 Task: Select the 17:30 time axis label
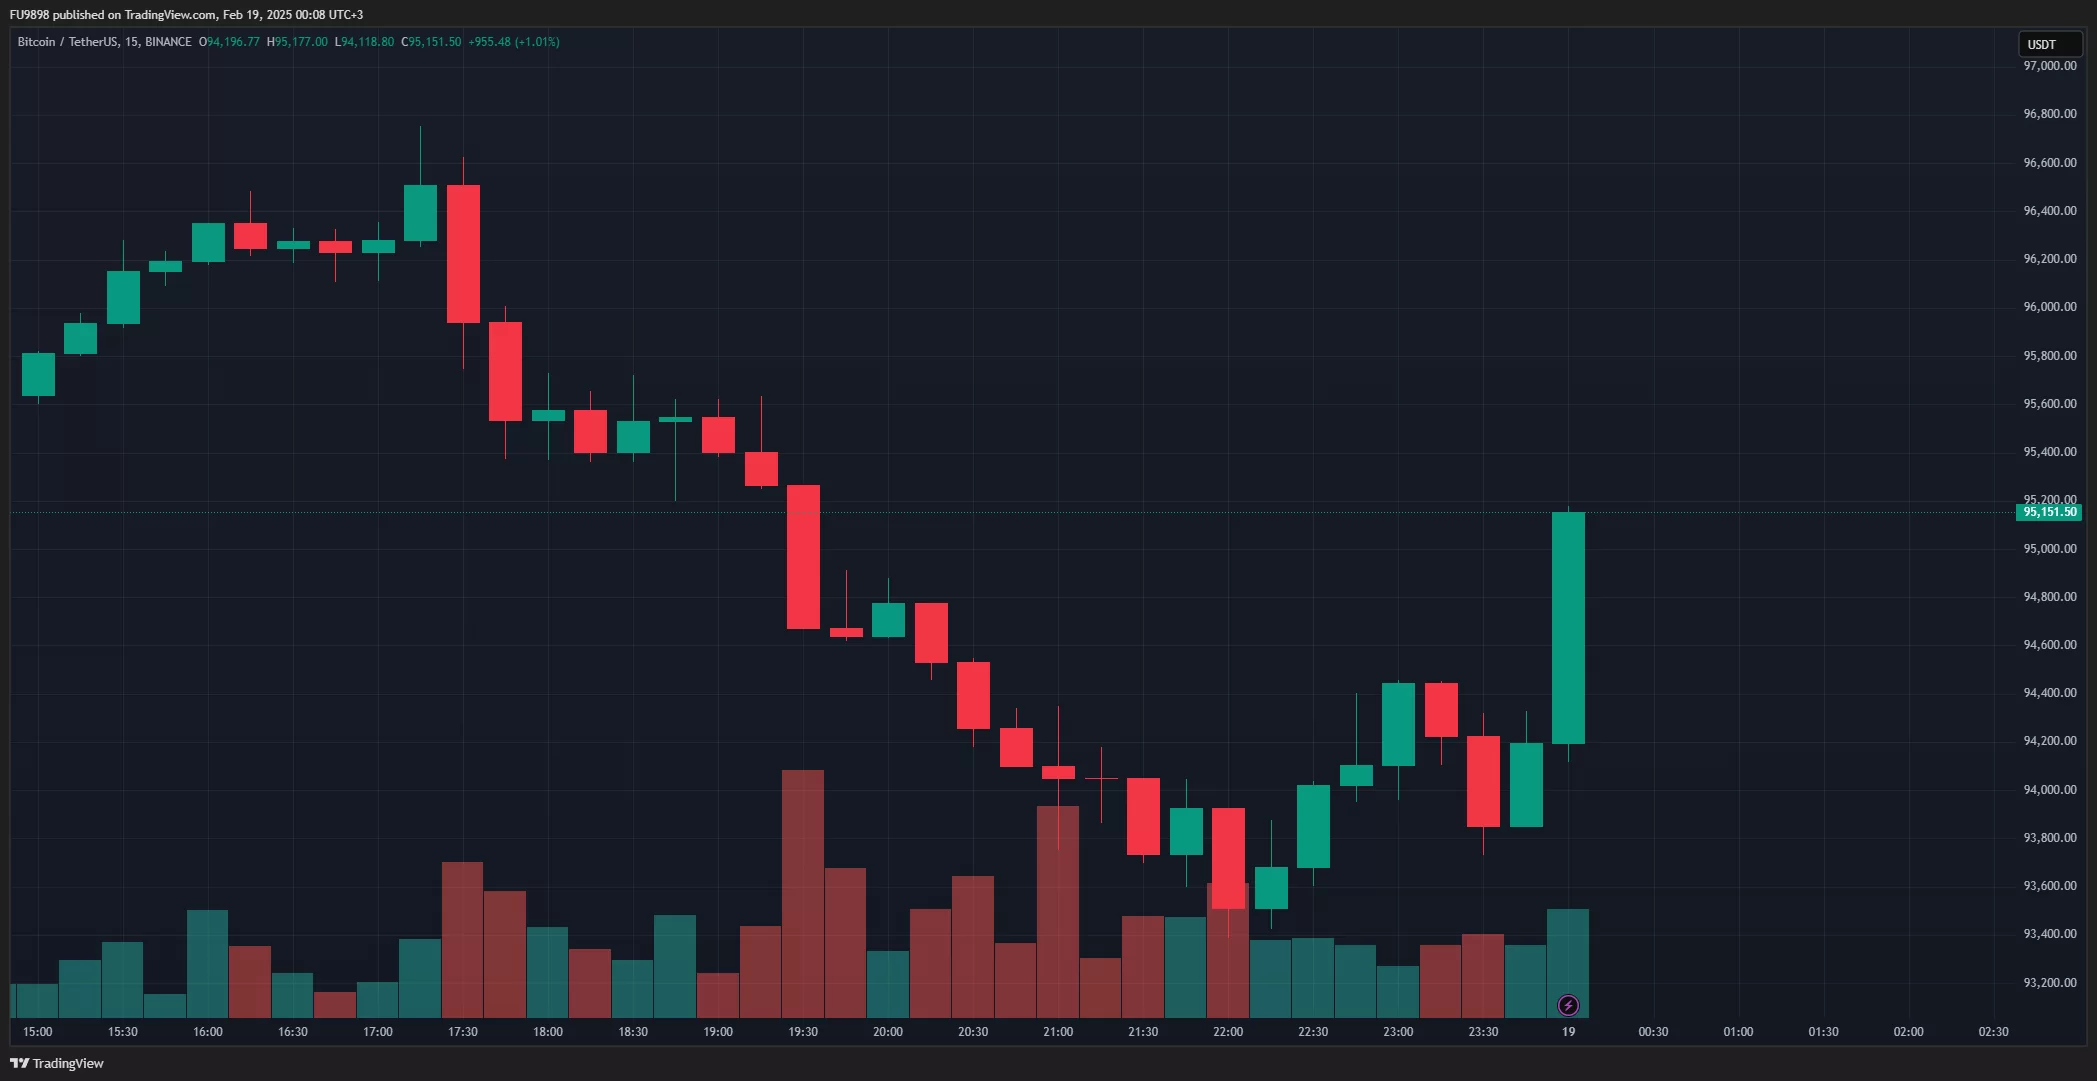pos(463,1031)
